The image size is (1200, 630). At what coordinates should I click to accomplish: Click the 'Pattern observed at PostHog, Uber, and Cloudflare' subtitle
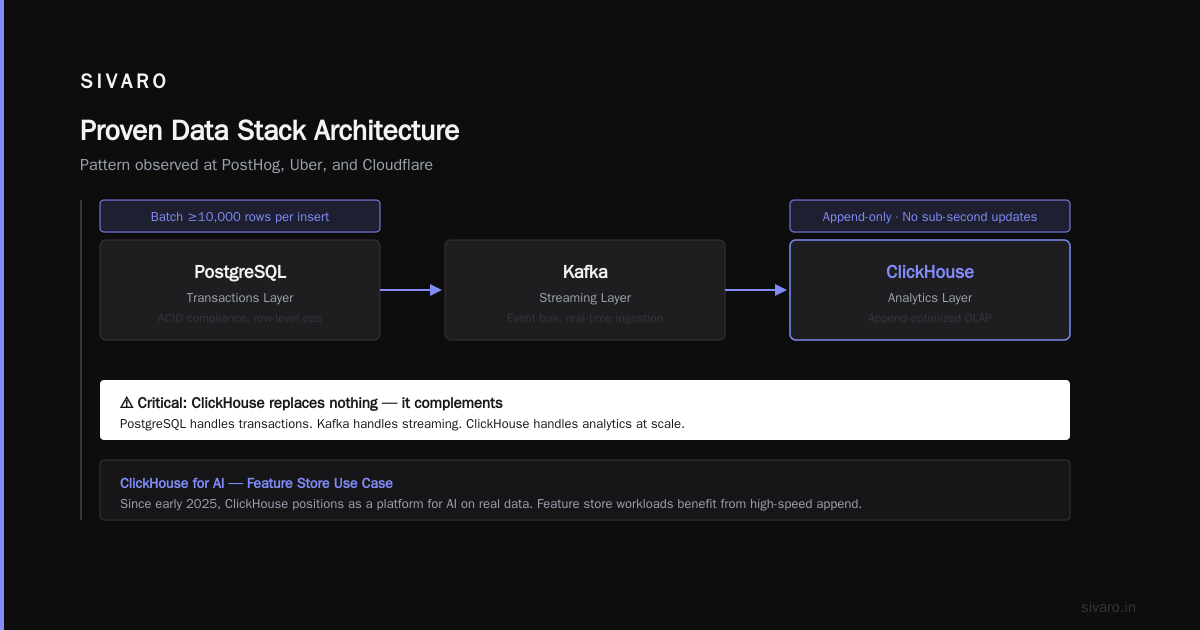(256, 165)
